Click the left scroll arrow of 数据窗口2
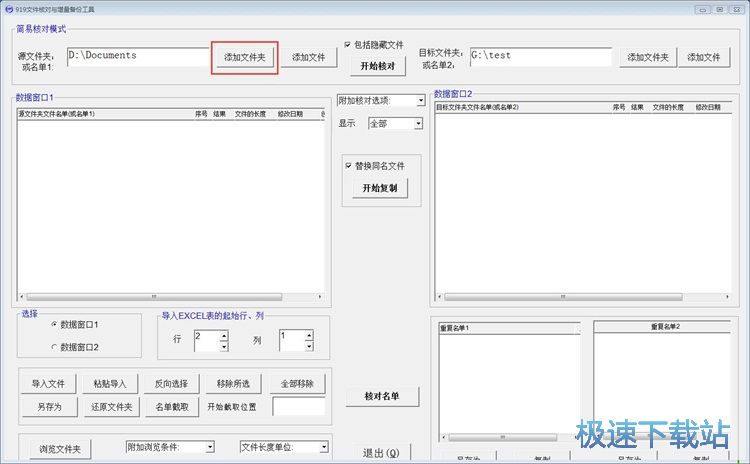 pos(440,297)
